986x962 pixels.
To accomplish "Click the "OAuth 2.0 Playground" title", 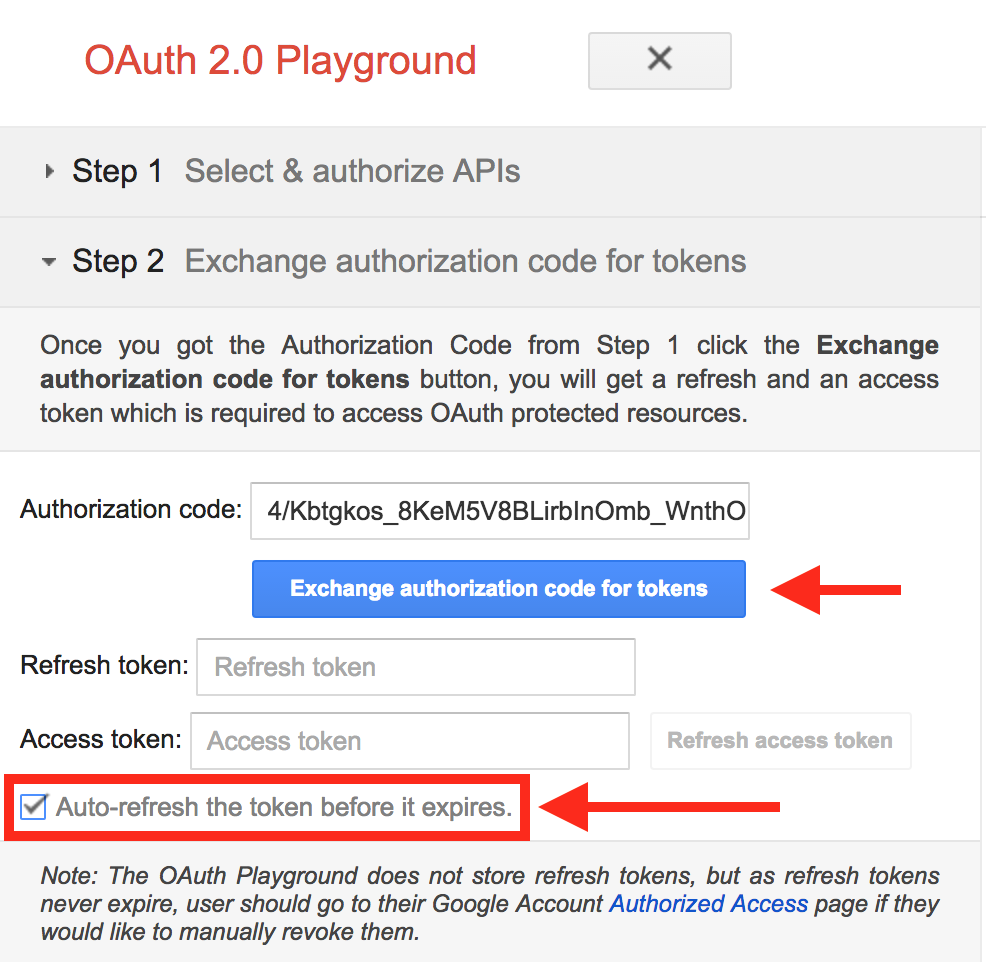I will pyautogui.click(x=281, y=60).
